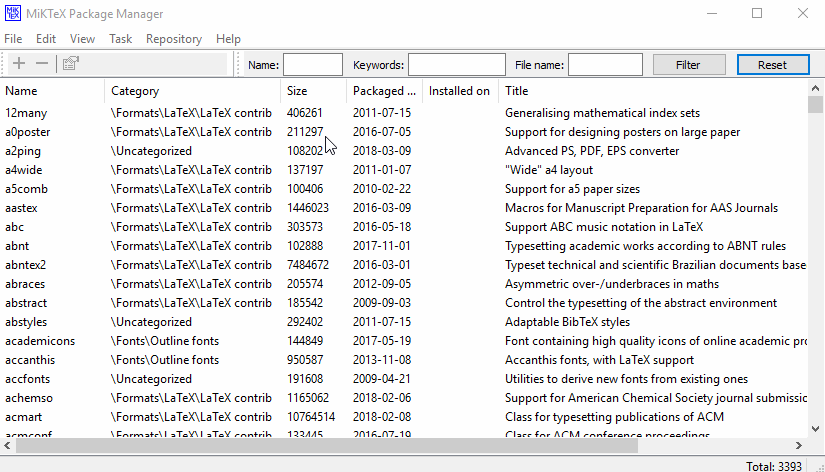Sort by the Size column header
This screenshot has height=472, width=825.
[x=314, y=91]
